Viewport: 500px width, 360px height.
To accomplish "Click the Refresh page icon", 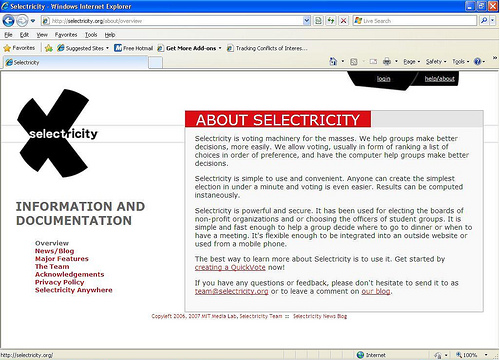I will pos(331,21).
